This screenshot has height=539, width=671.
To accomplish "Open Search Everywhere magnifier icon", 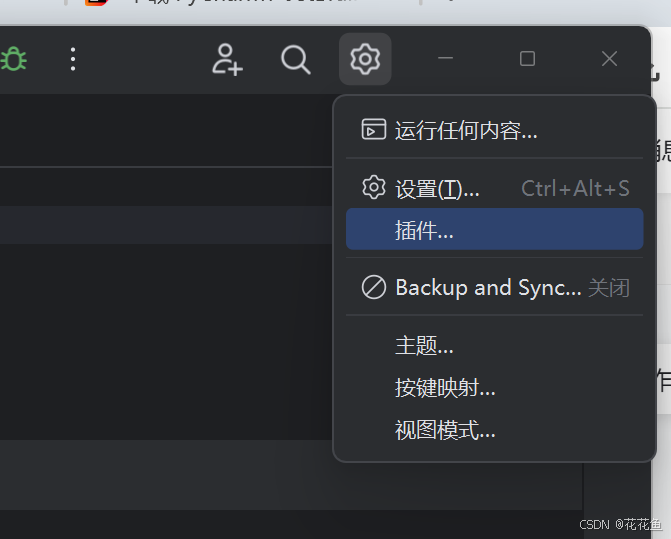I will (295, 60).
